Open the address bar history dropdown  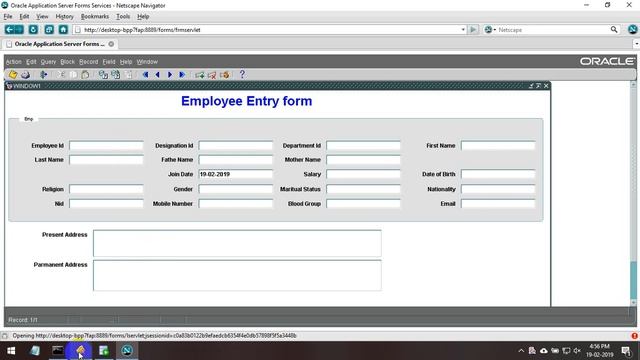click(463, 29)
